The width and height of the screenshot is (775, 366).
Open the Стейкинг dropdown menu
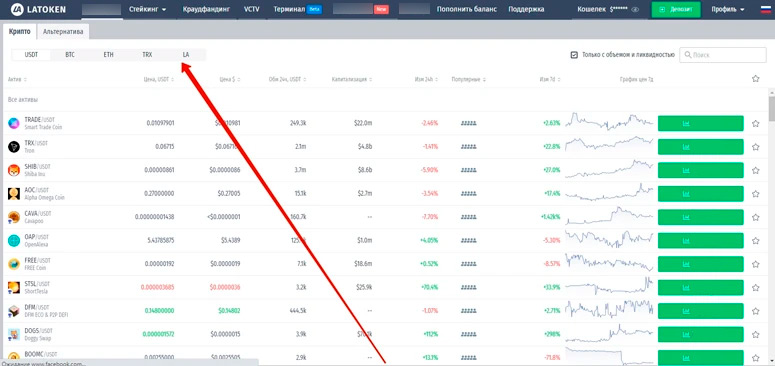point(147,9)
